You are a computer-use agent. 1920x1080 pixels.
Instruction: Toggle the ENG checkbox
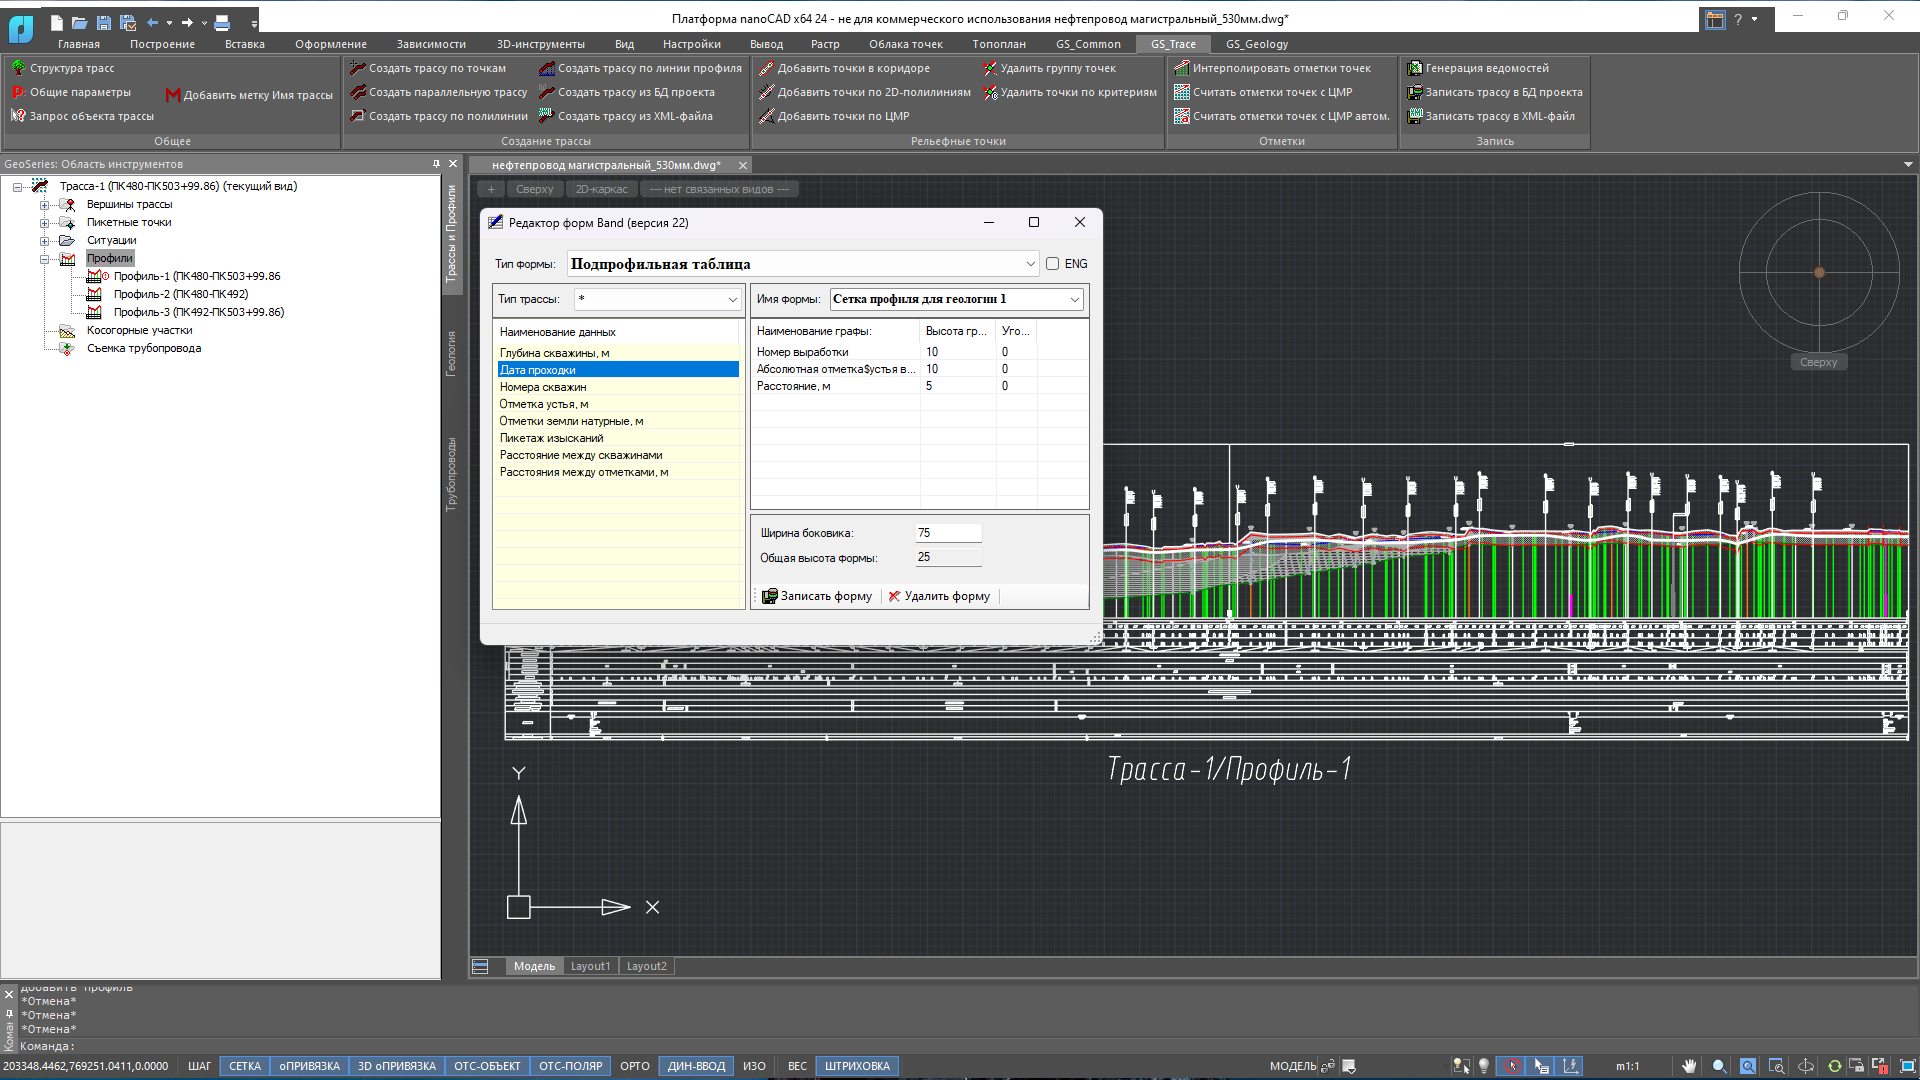pyautogui.click(x=1053, y=264)
